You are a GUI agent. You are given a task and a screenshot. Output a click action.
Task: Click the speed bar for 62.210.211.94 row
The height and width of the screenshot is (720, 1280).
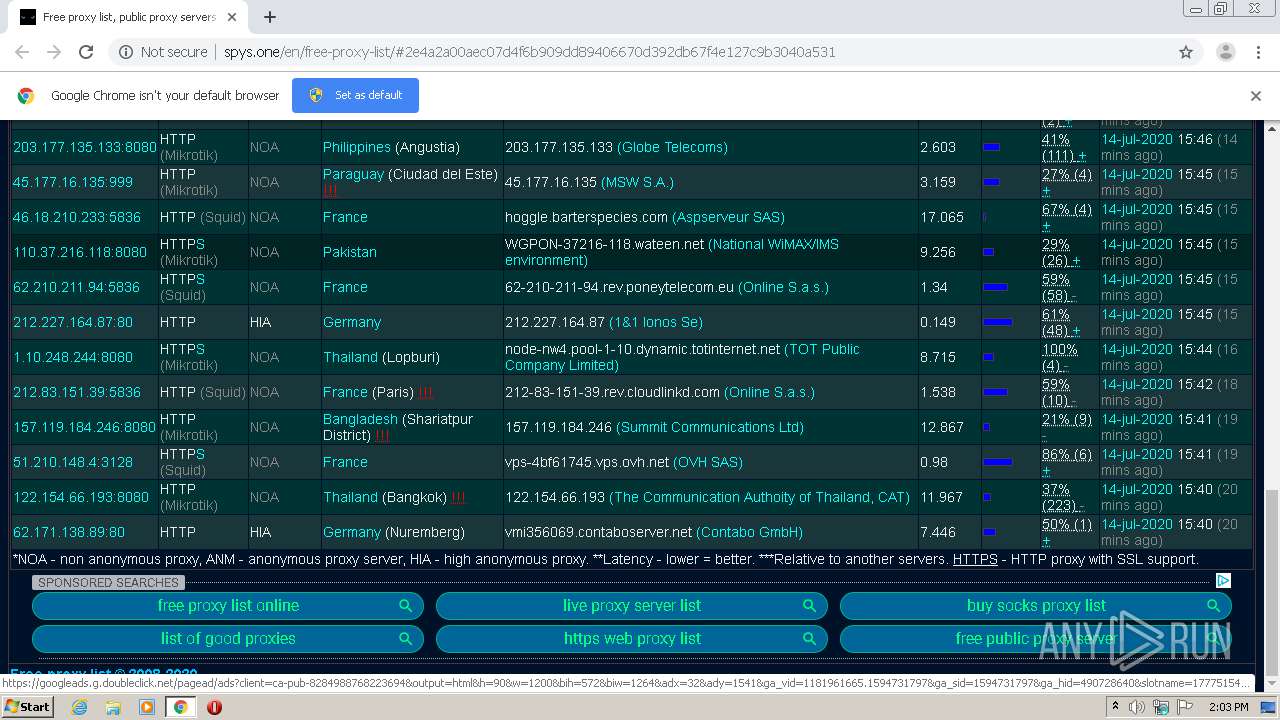995,287
